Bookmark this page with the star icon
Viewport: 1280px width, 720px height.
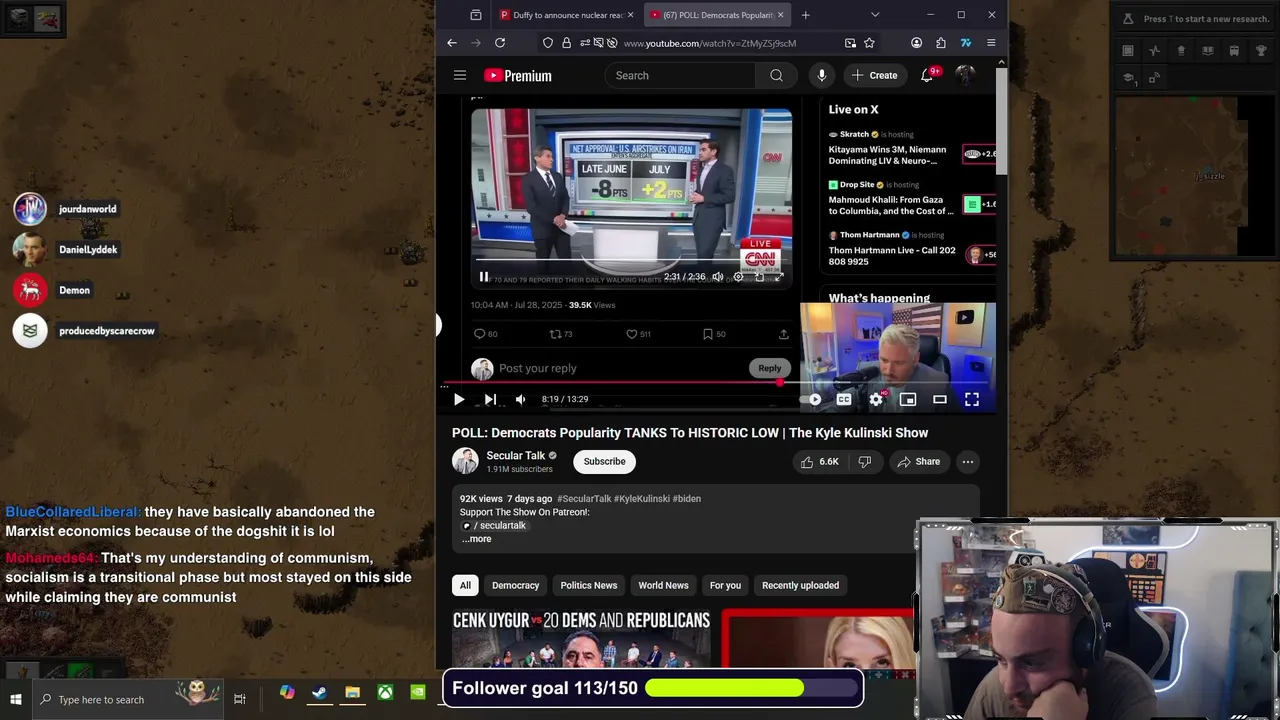[869, 43]
